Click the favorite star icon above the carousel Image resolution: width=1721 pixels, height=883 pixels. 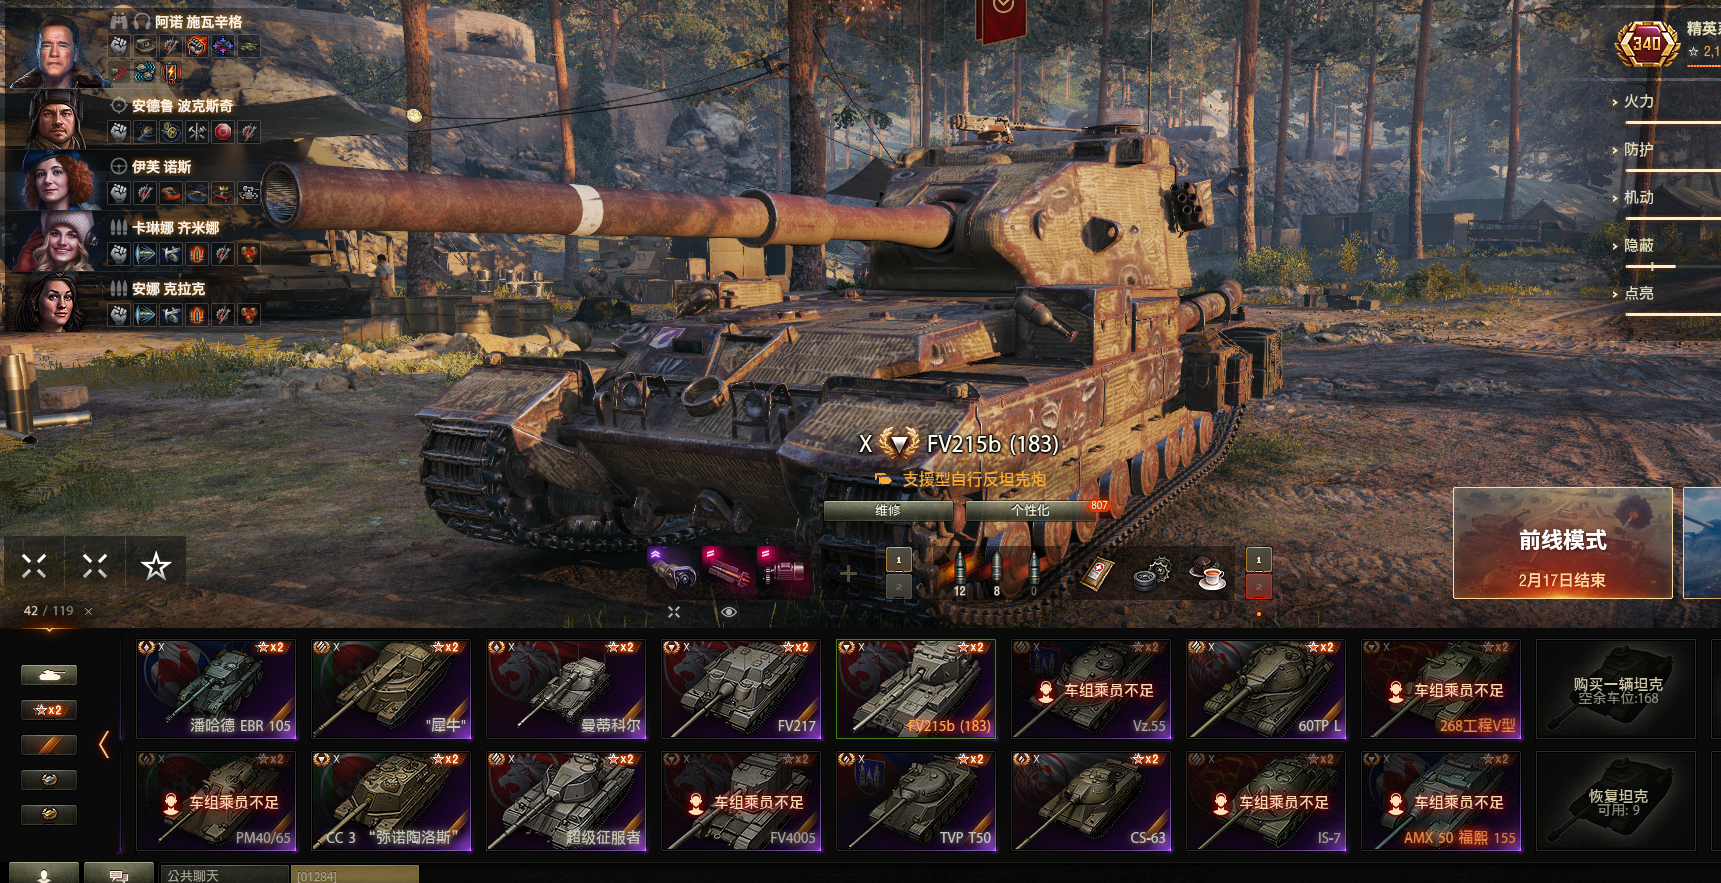[155, 566]
